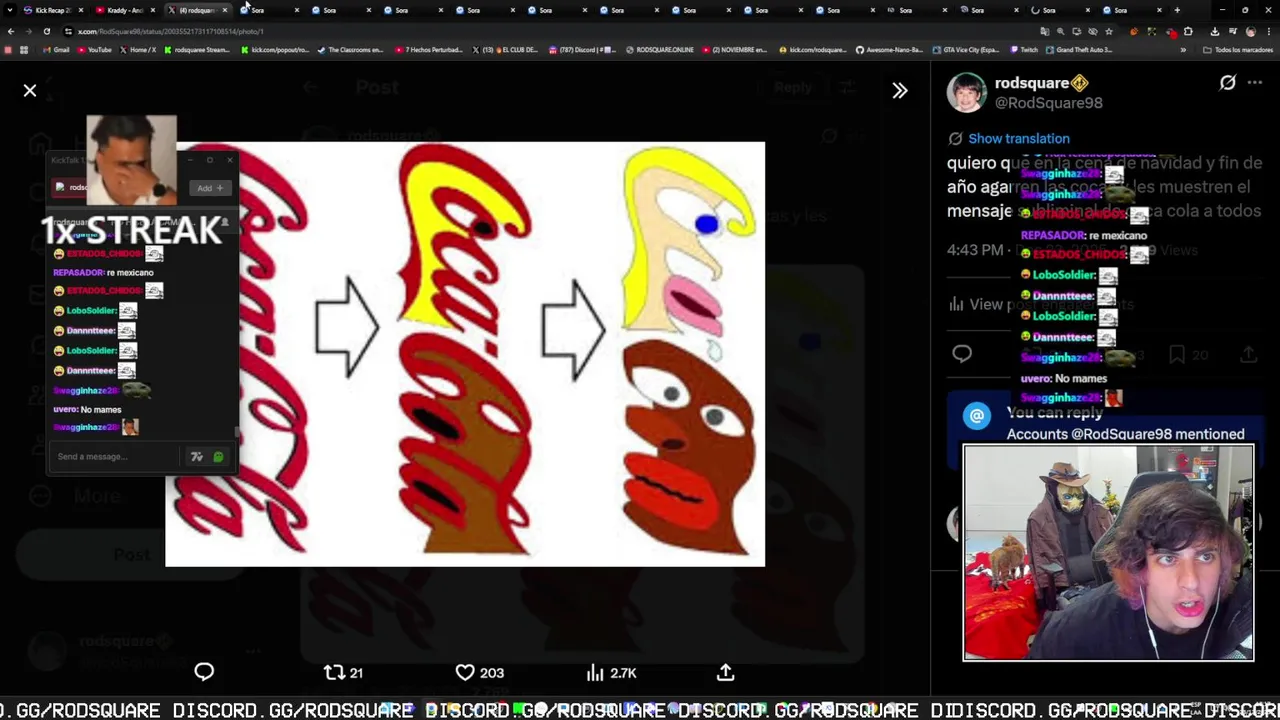Select the rodsquare chat tab in KickTalk
The height and width of the screenshot is (720, 1280).
[x=72, y=187]
